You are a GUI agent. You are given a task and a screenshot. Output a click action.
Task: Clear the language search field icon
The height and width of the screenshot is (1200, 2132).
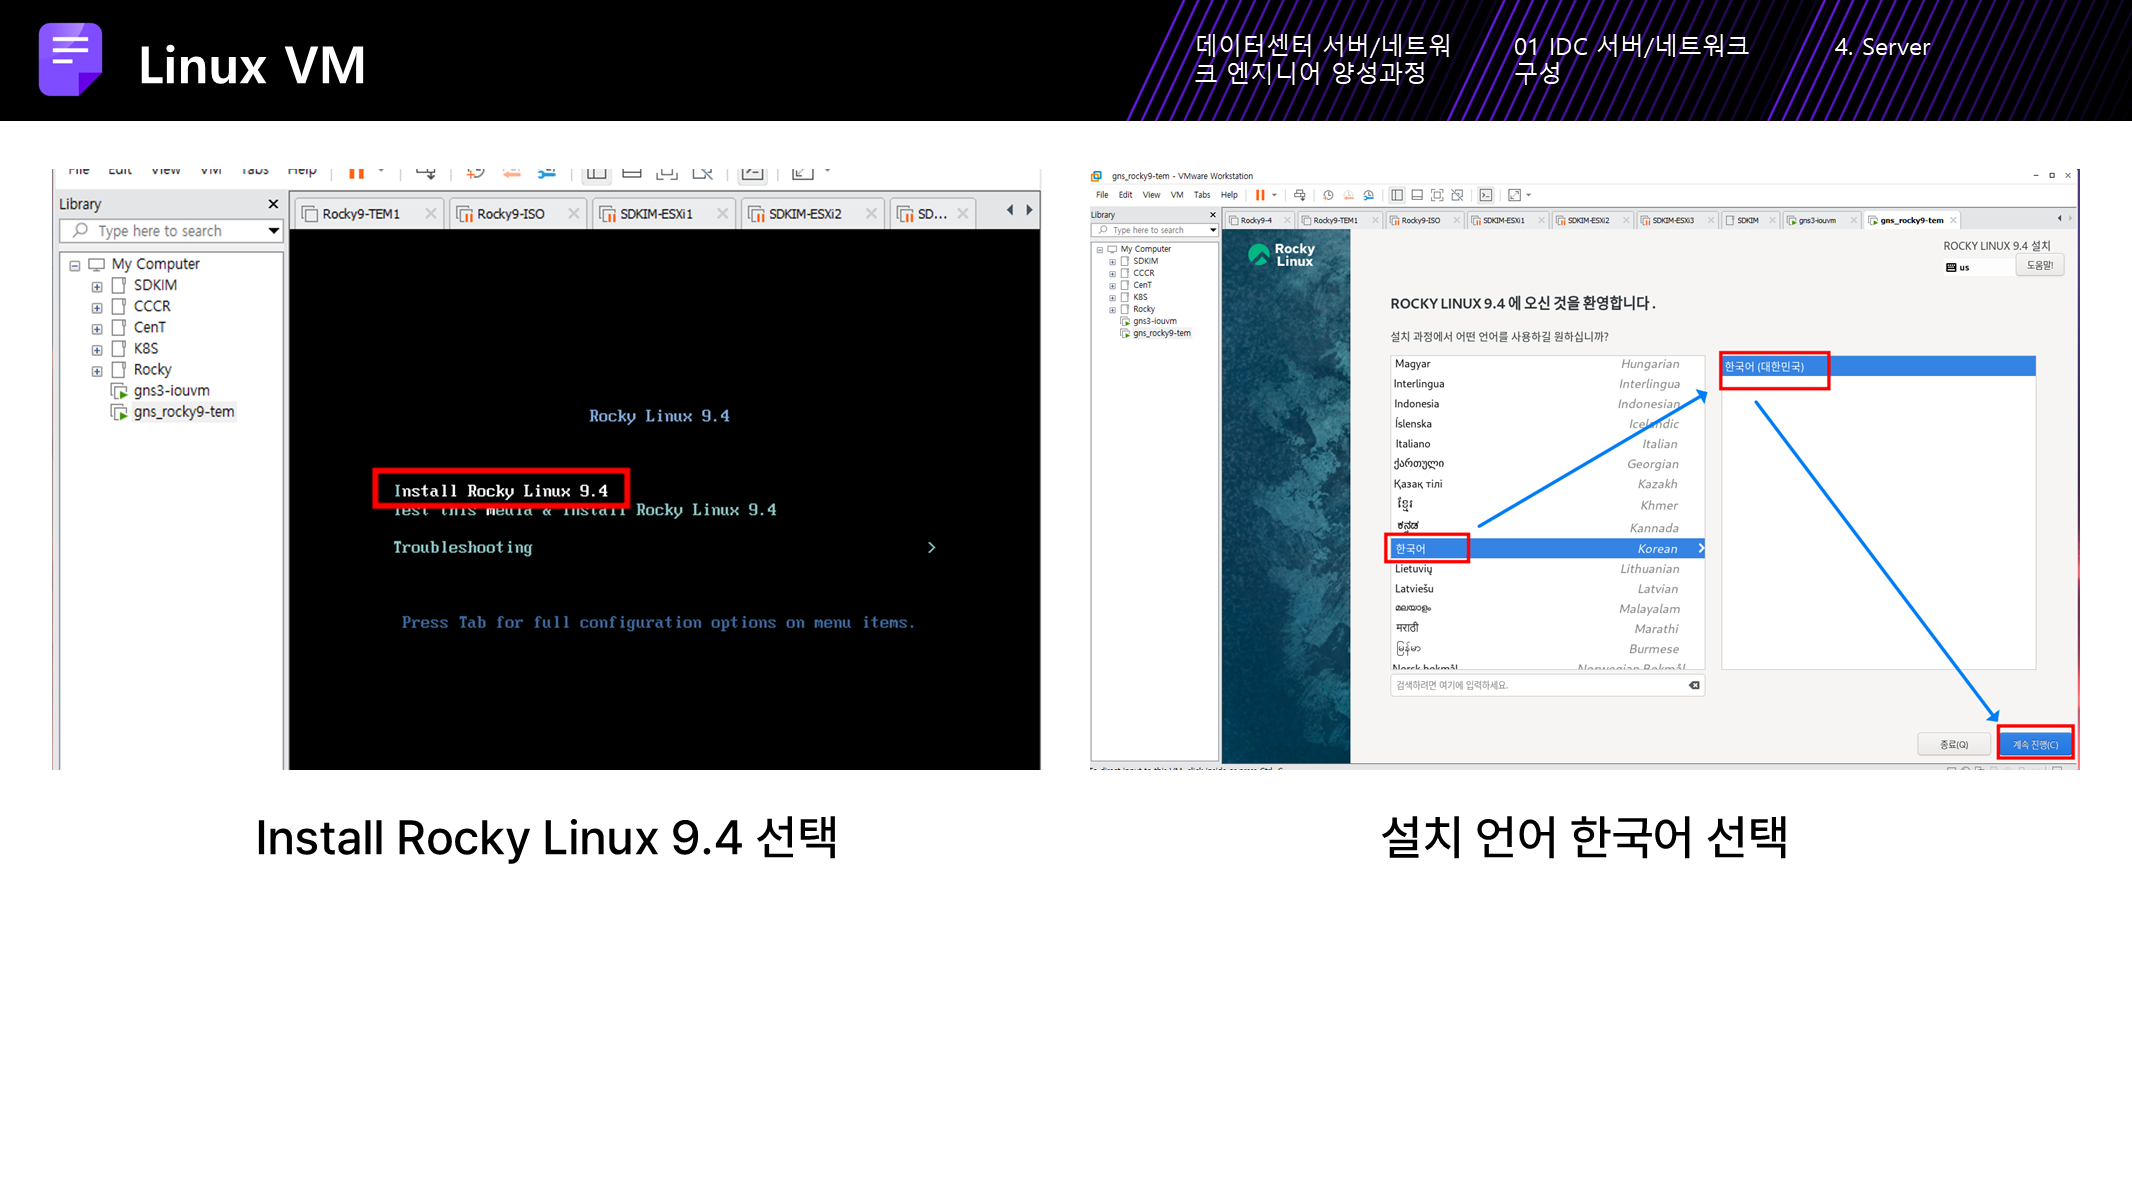point(1694,685)
